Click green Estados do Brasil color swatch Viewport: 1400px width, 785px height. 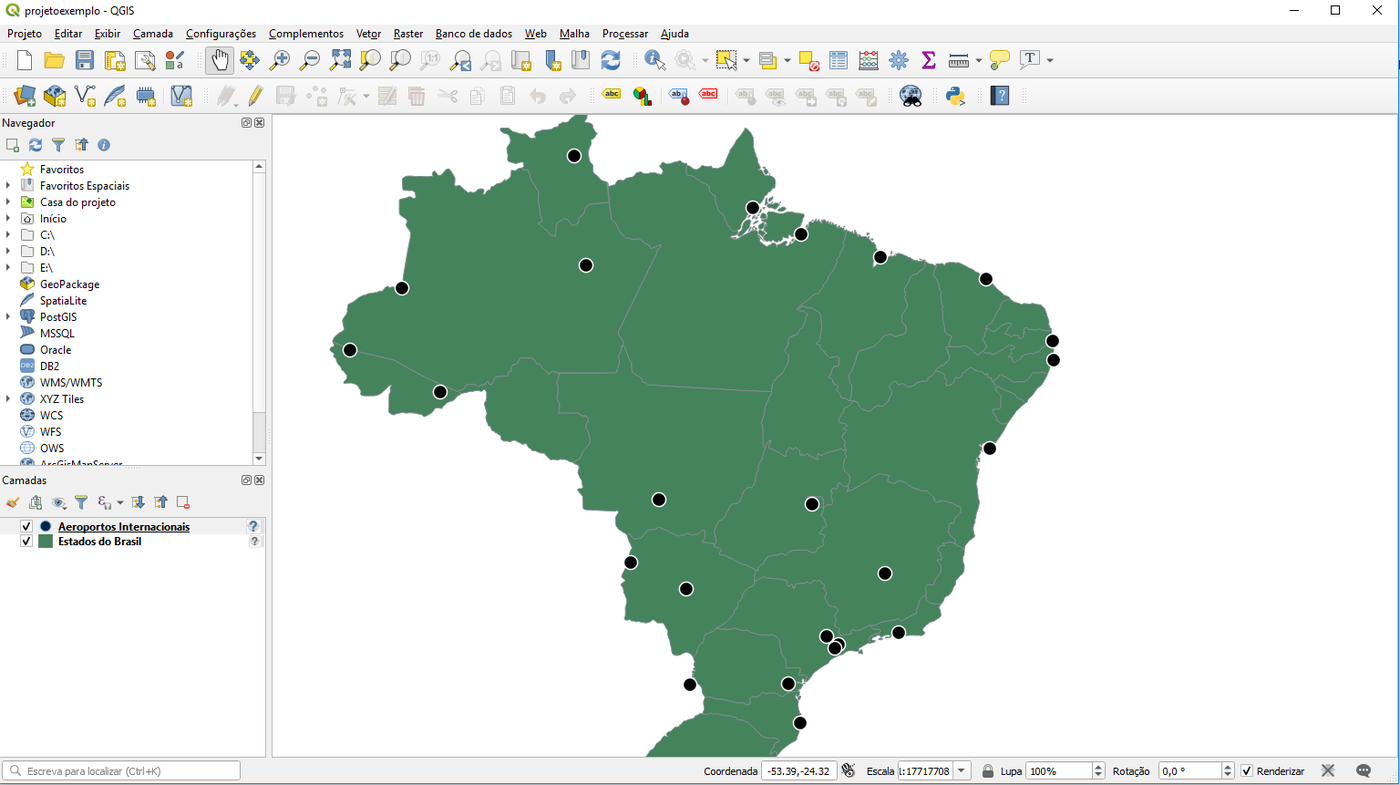pyautogui.click(x=45, y=541)
